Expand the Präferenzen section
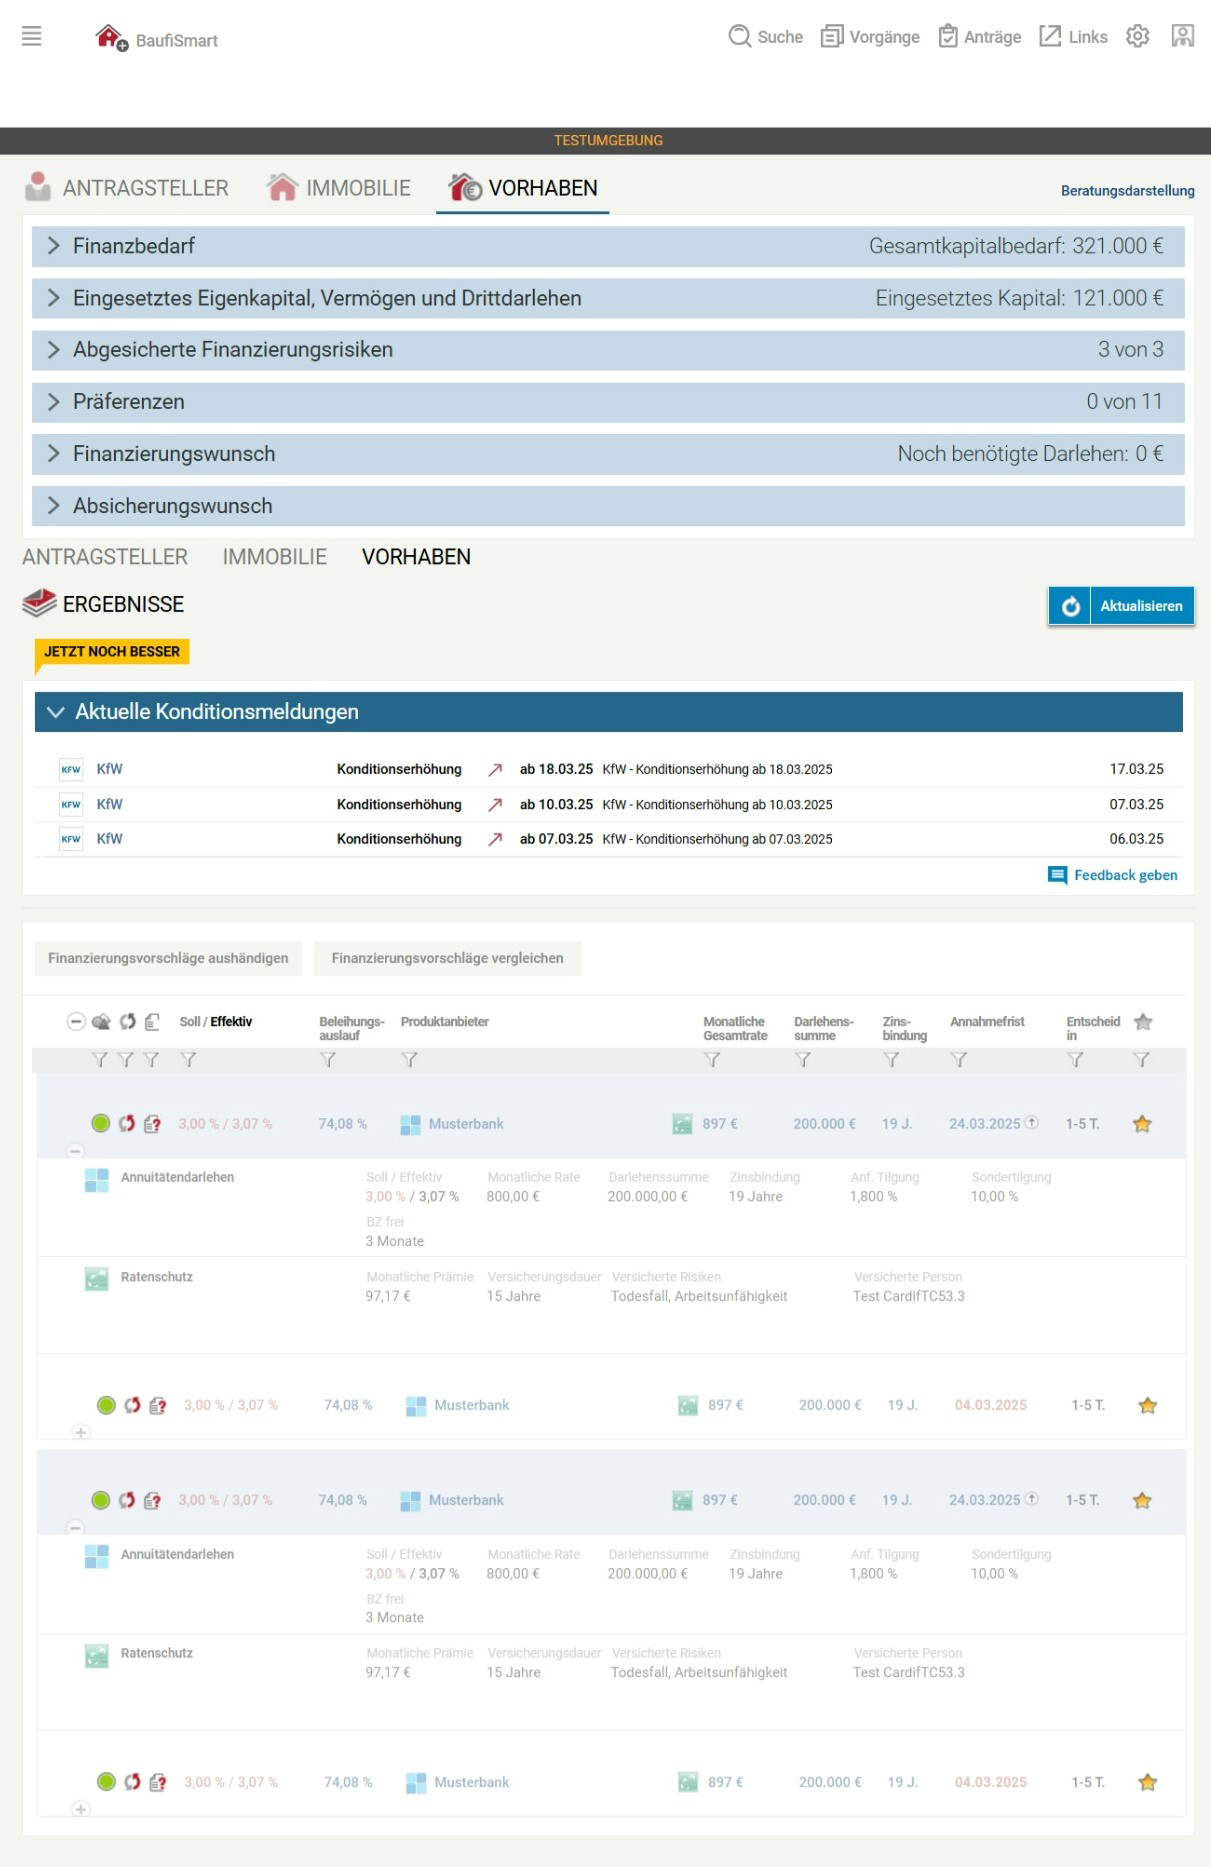The width and height of the screenshot is (1211, 1867). [54, 402]
